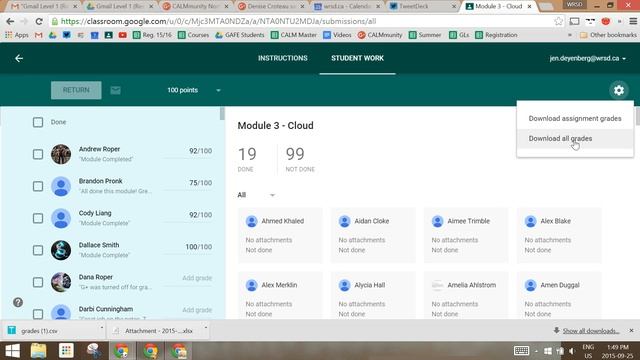Screen dimensions: 640x360
Task: Check the Done select-all checkbox
Action: tap(38, 122)
